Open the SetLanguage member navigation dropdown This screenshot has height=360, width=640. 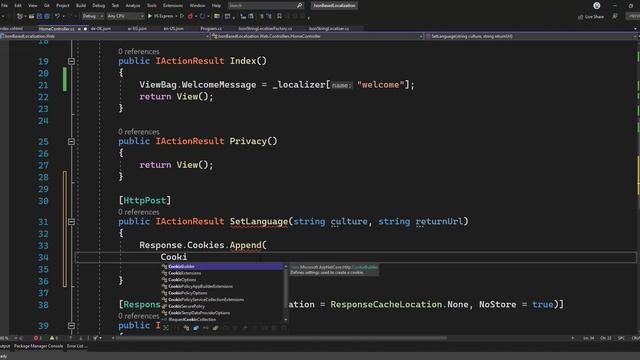[x=531, y=36]
